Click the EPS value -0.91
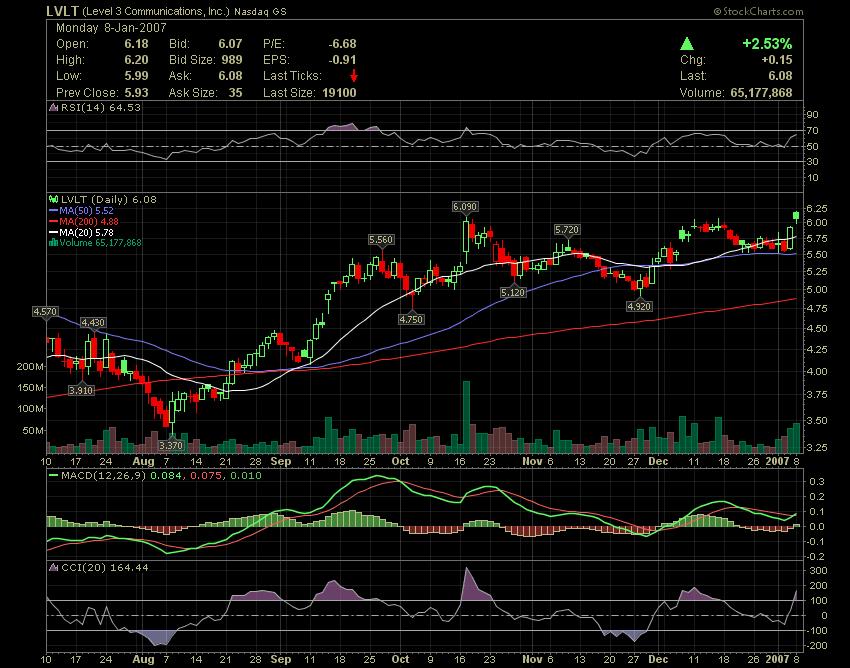The image size is (850, 668). tap(343, 60)
